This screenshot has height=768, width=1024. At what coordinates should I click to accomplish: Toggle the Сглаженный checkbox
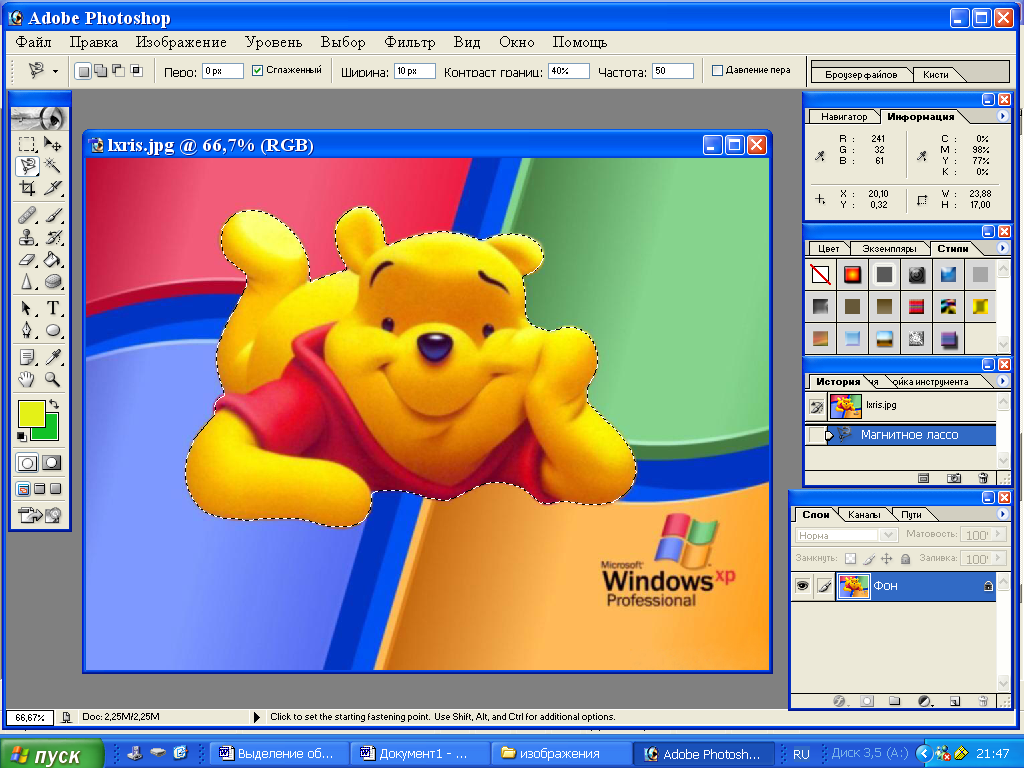point(257,71)
